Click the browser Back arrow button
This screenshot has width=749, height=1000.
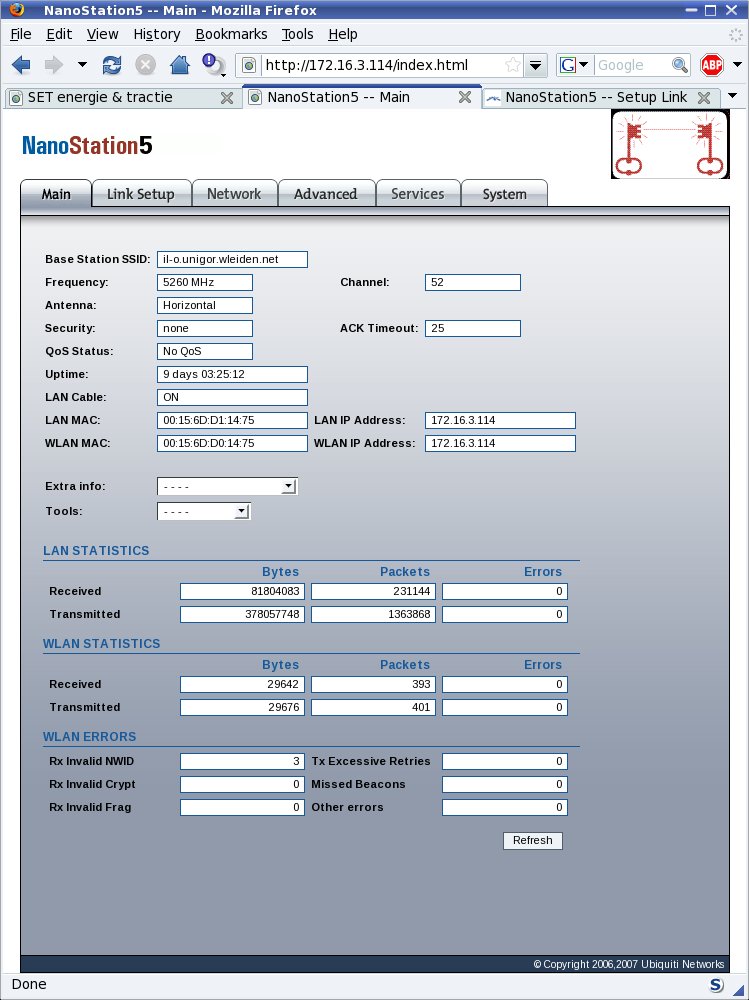(21, 65)
